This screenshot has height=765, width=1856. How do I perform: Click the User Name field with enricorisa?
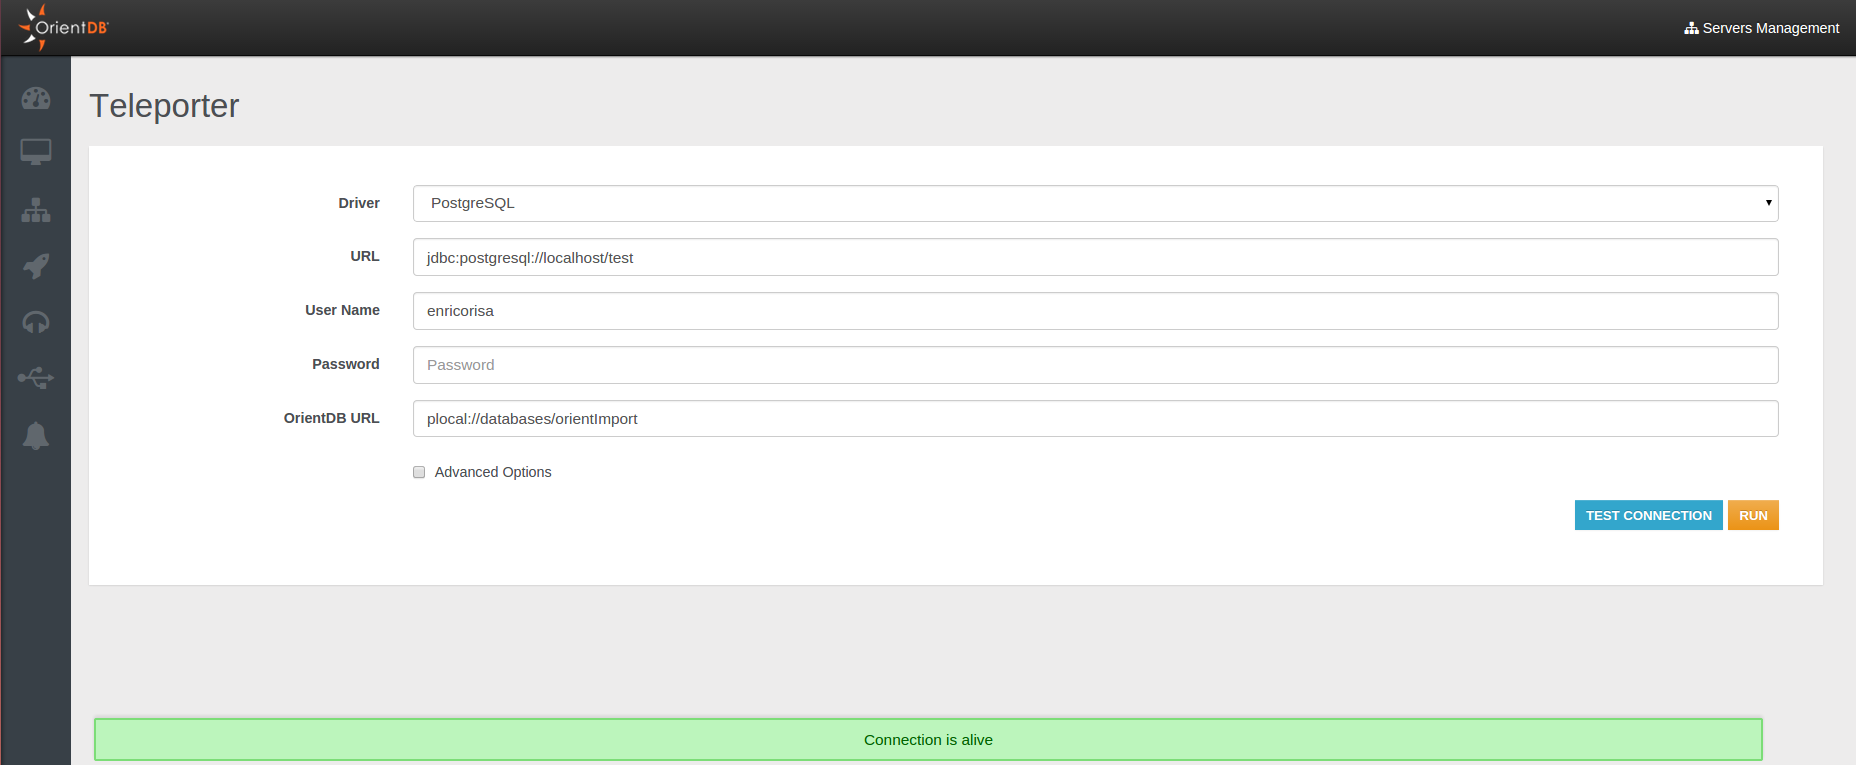[1095, 311]
